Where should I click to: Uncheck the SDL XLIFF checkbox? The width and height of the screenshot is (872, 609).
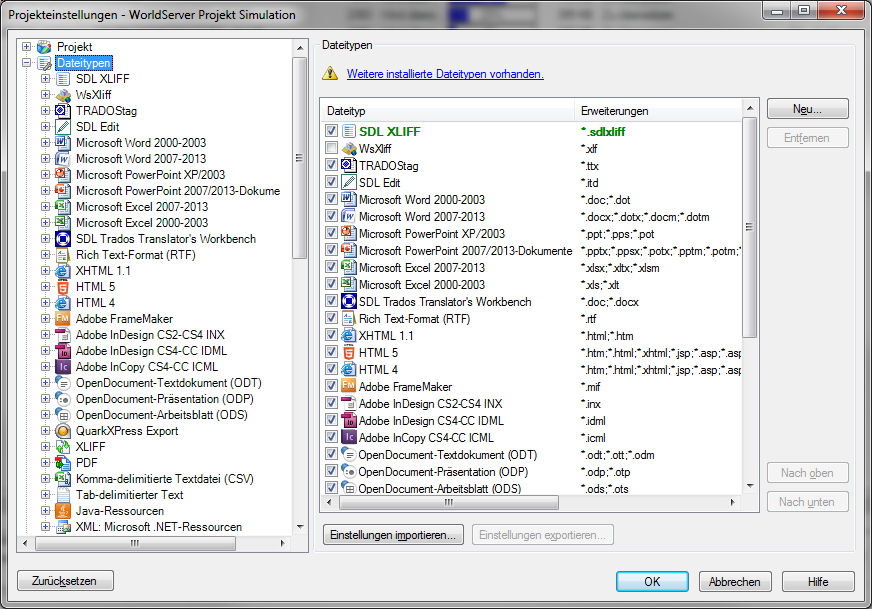[331, 131]
